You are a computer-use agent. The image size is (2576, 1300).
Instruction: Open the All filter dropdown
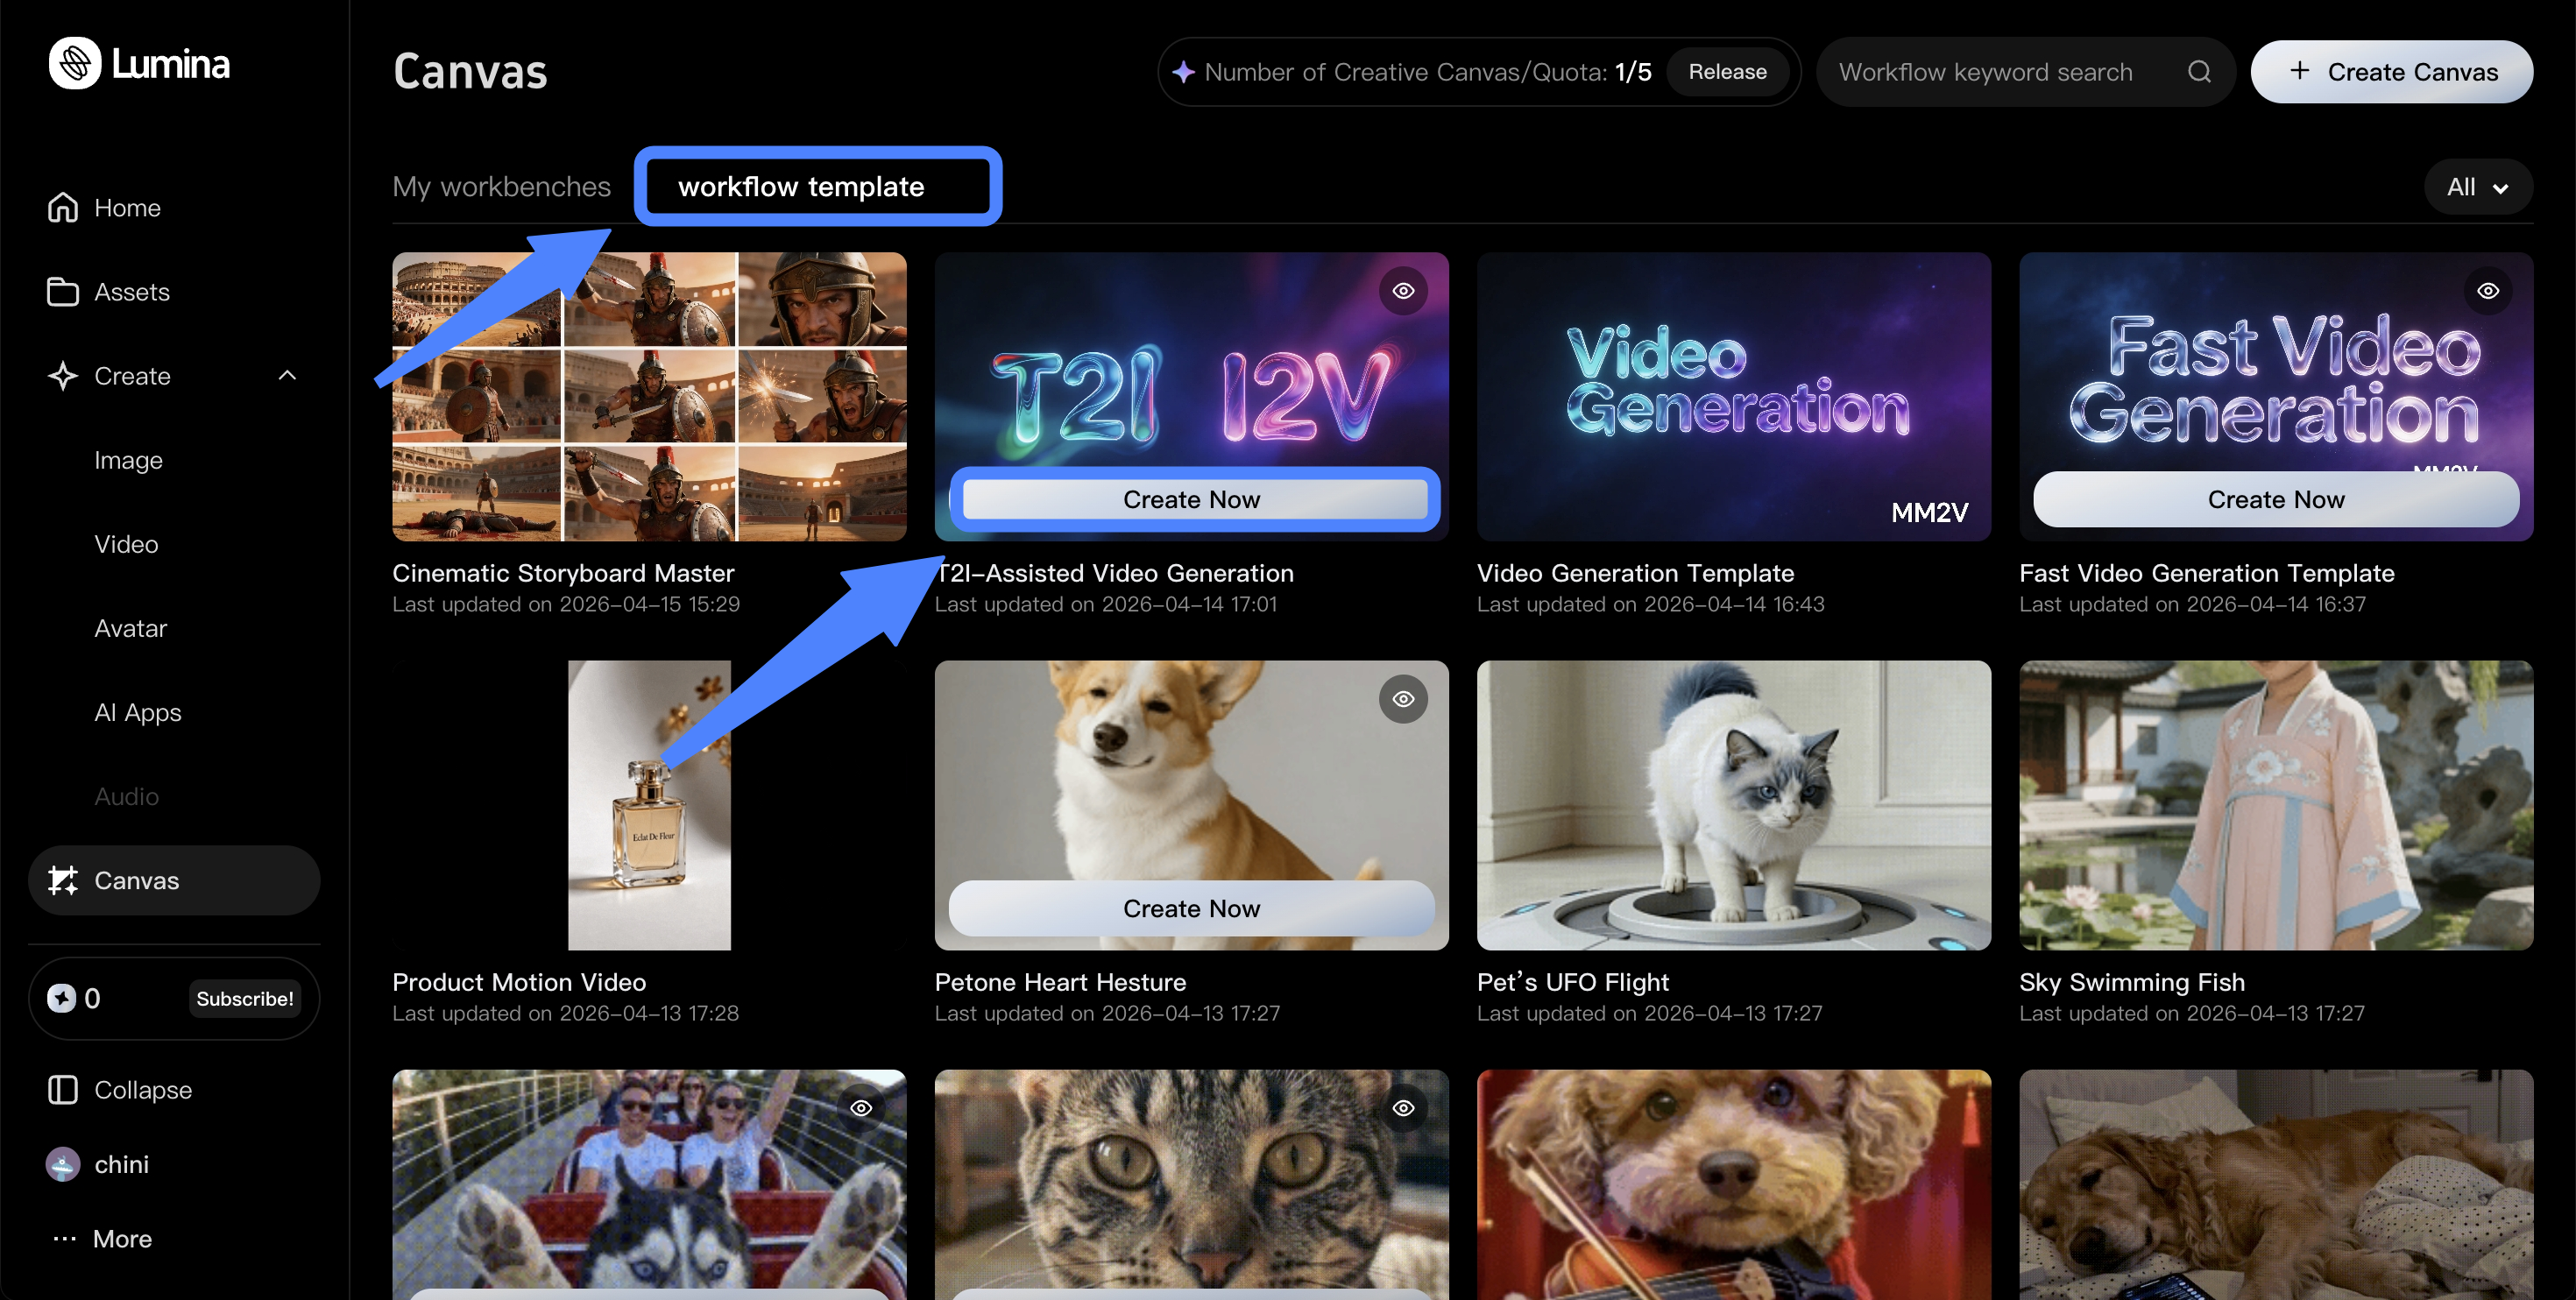(x=2478, y=186)
